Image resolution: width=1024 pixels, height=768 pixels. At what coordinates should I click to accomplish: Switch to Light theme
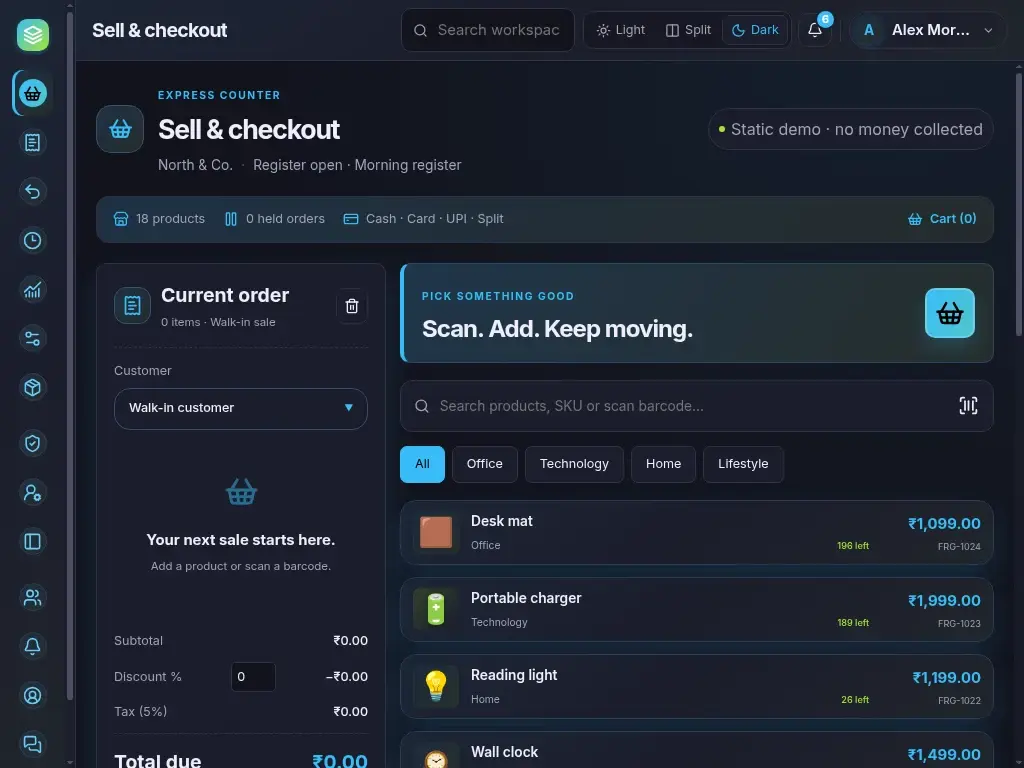click(x=620, y=30)
